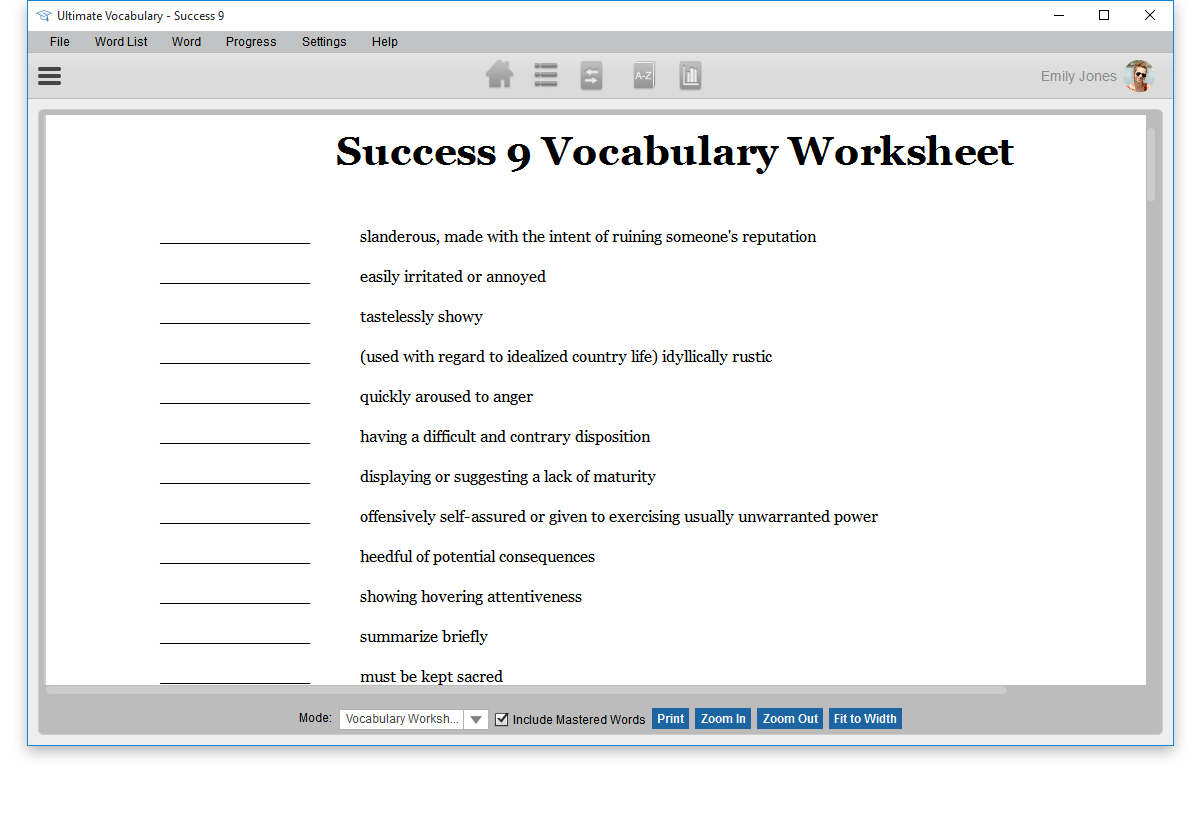Click Emily Jones profile avatar
The width and height of the screenshot is (1200, 834).
coord(1138,76)
